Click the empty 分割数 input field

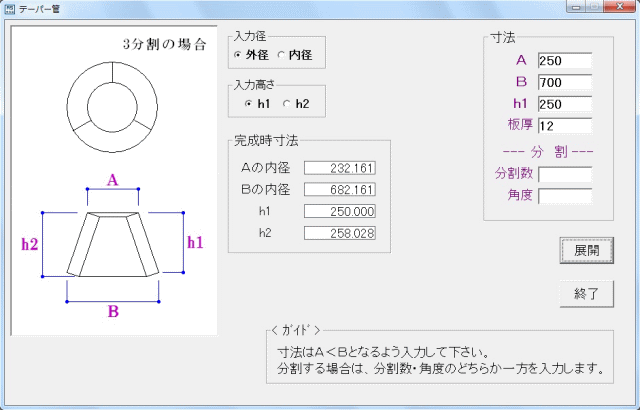[565, 174]
